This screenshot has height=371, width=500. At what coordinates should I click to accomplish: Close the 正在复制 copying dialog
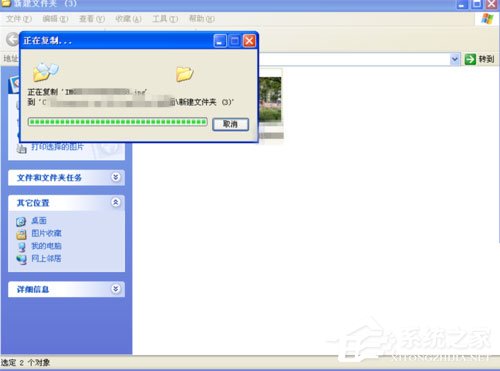pyautogui.click(x=249, y=41)
